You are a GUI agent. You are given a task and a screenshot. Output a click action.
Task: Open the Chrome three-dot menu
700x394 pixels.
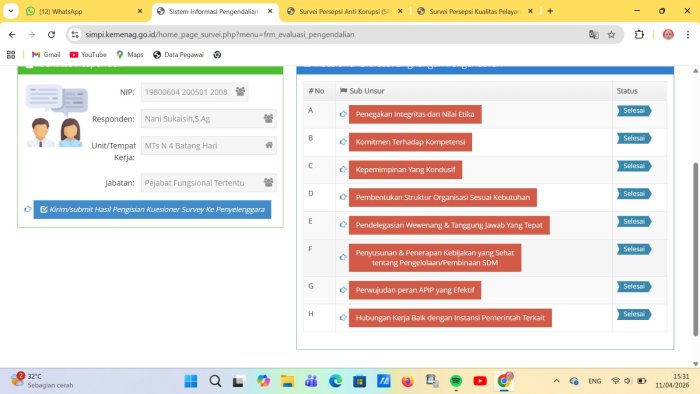click(688, 34)
